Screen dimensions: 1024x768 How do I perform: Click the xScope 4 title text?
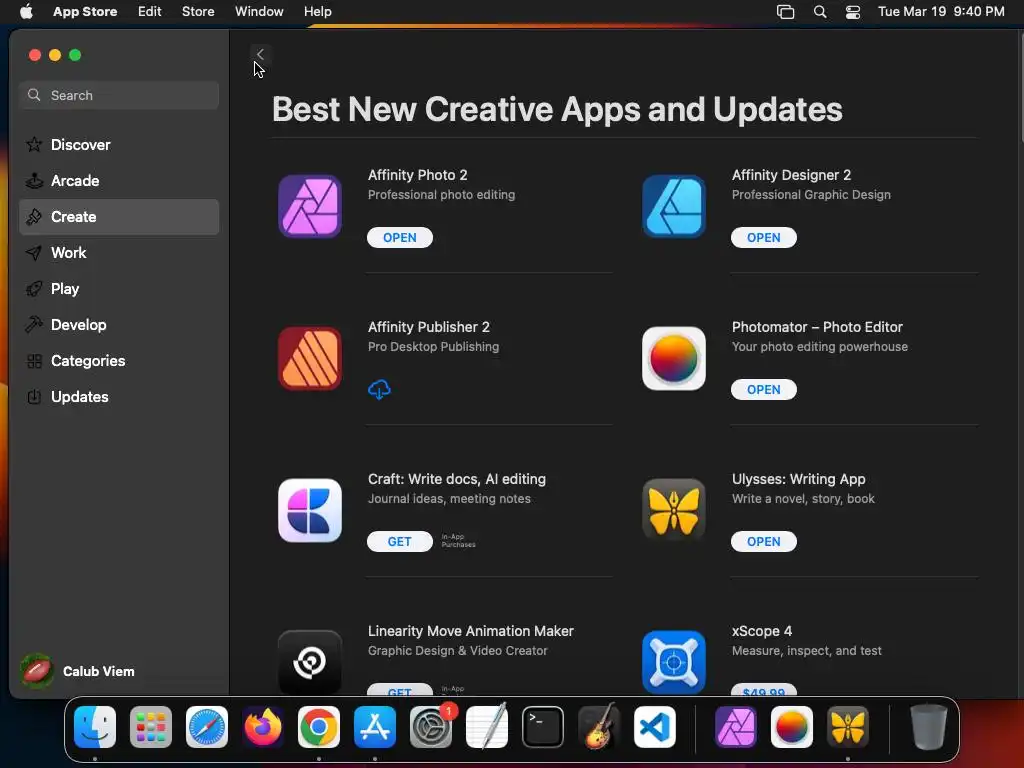point(761,632)
